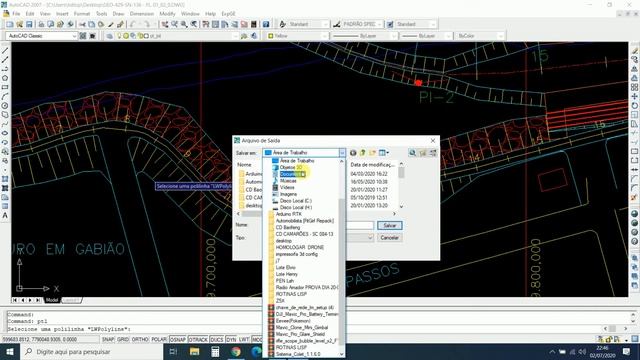Click the Cut scissors icon
640x360 pixels.
click(82, 24)
